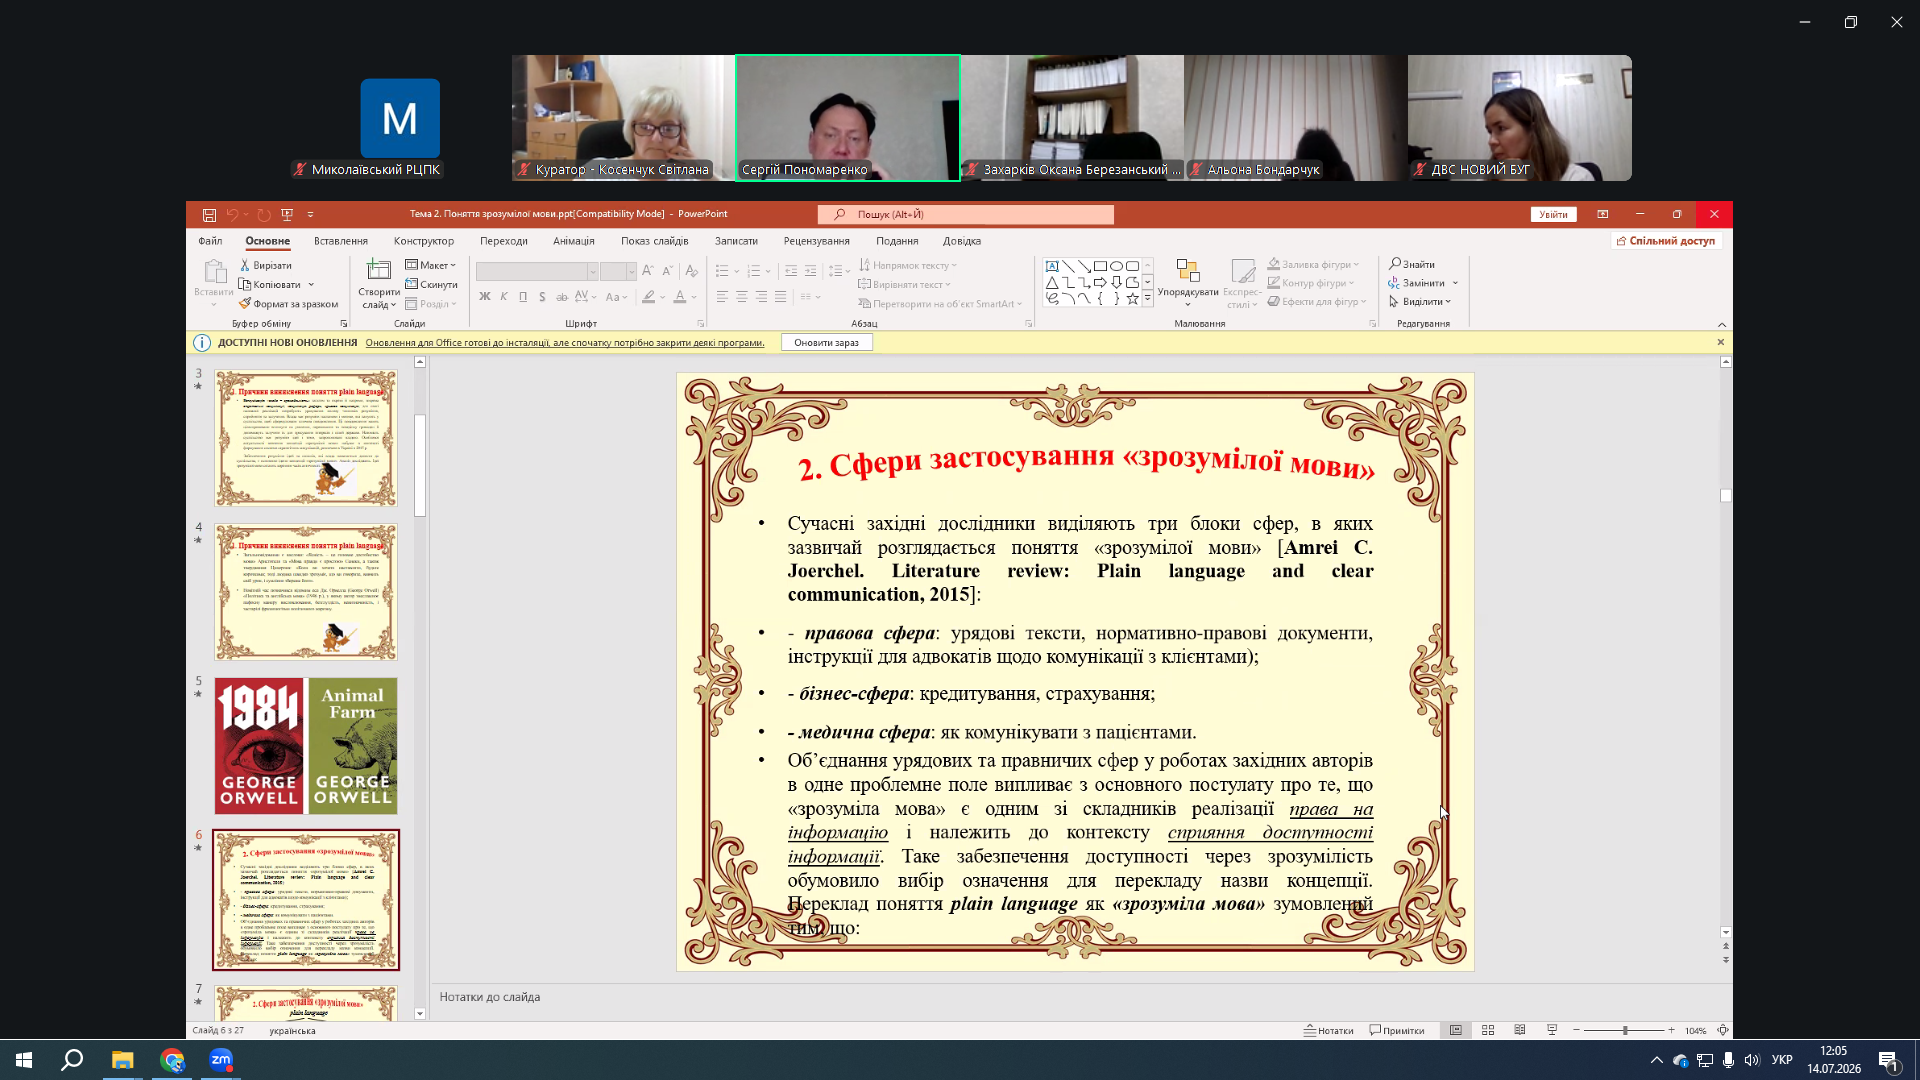Reset slide layout with Скинути
1920x1080 pixels.
click(432, 285)
